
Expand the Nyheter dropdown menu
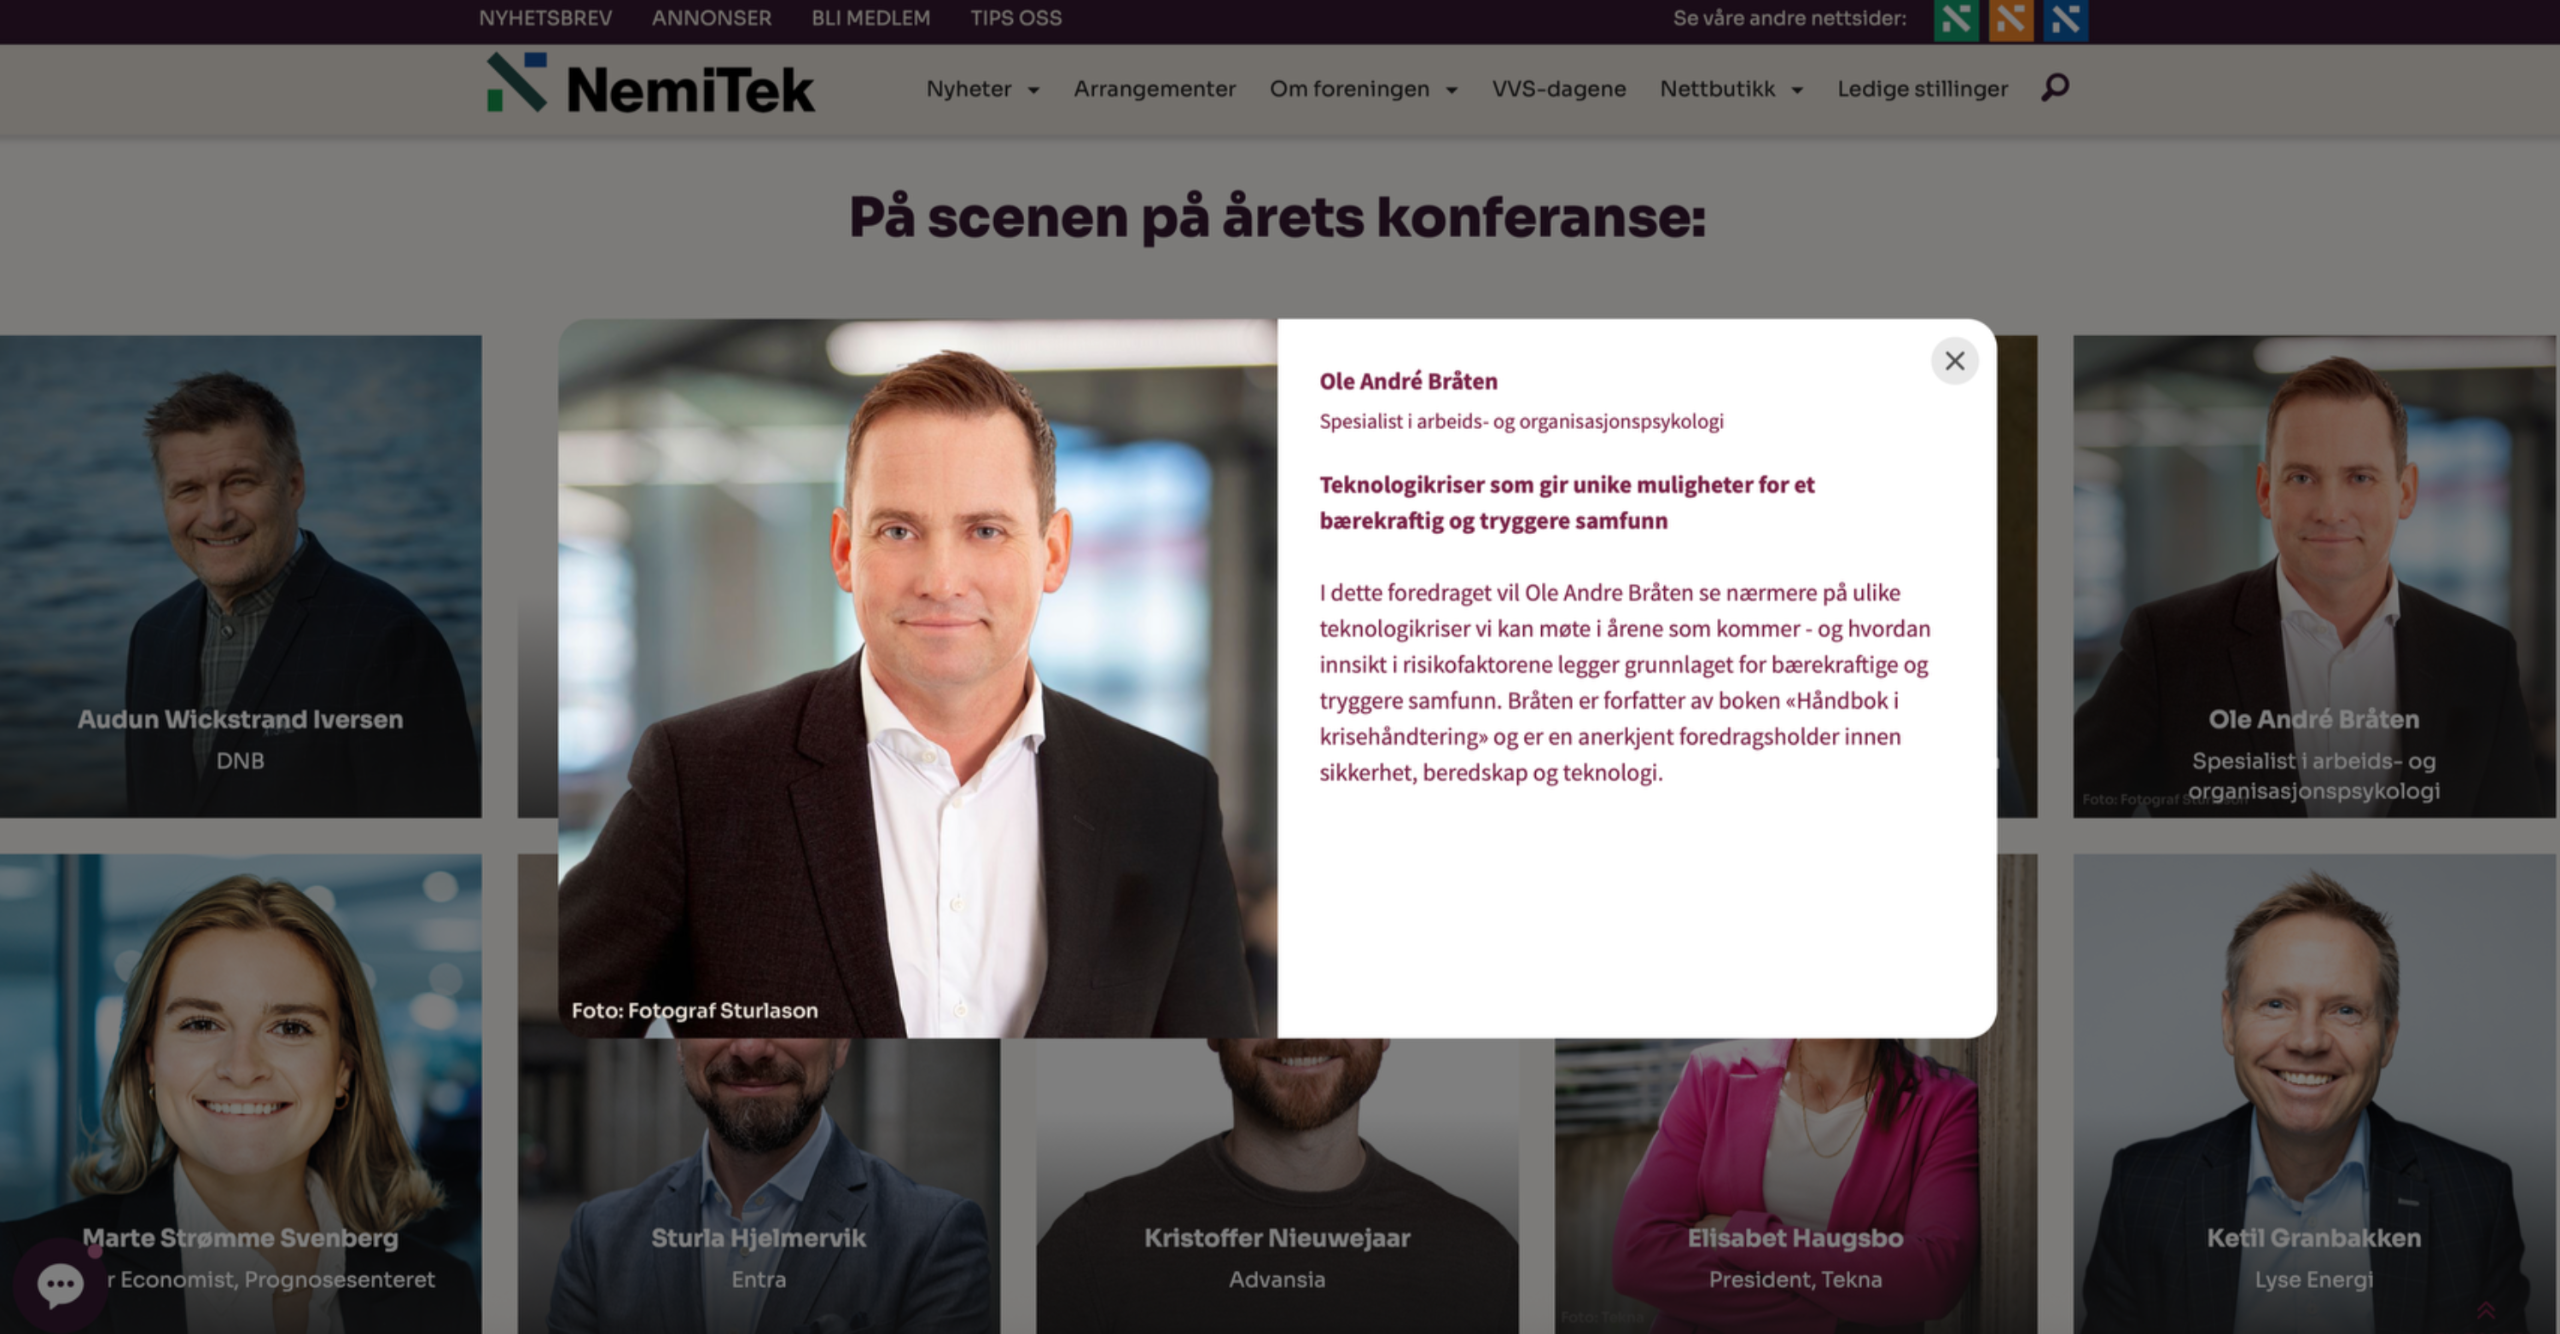click(x=982, y=89)
